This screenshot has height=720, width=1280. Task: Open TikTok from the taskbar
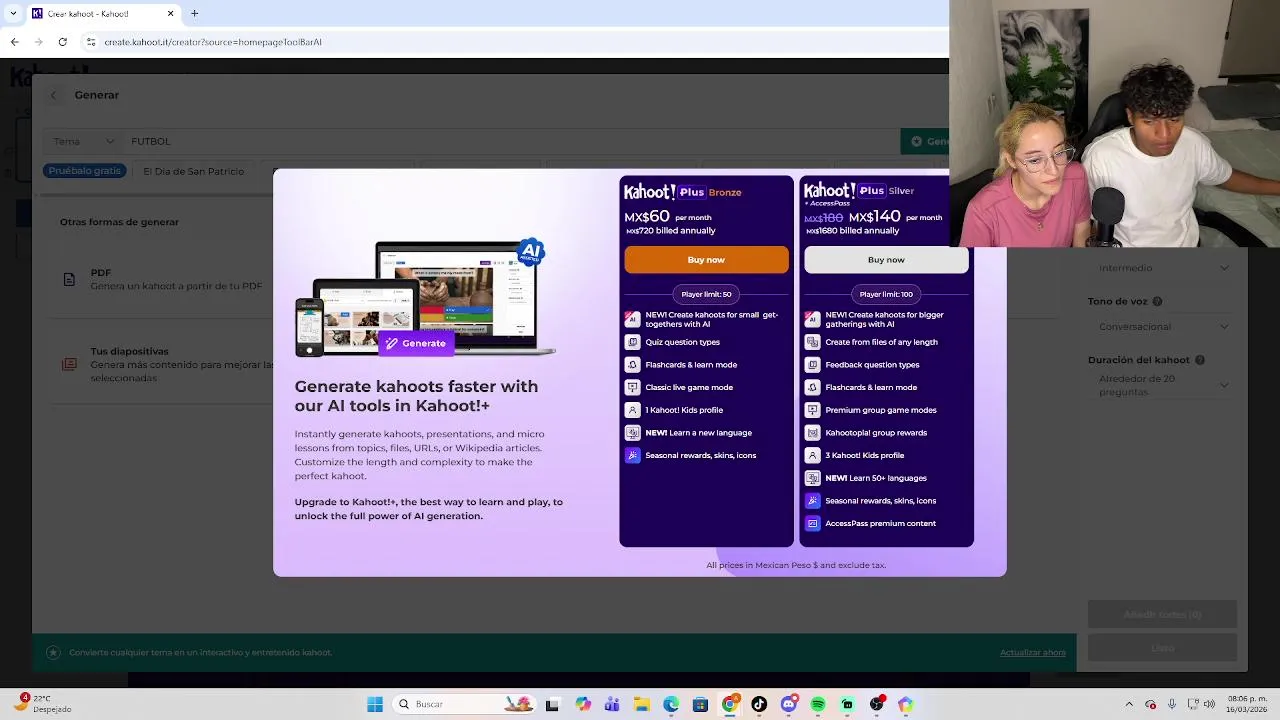tap(759, 704)
